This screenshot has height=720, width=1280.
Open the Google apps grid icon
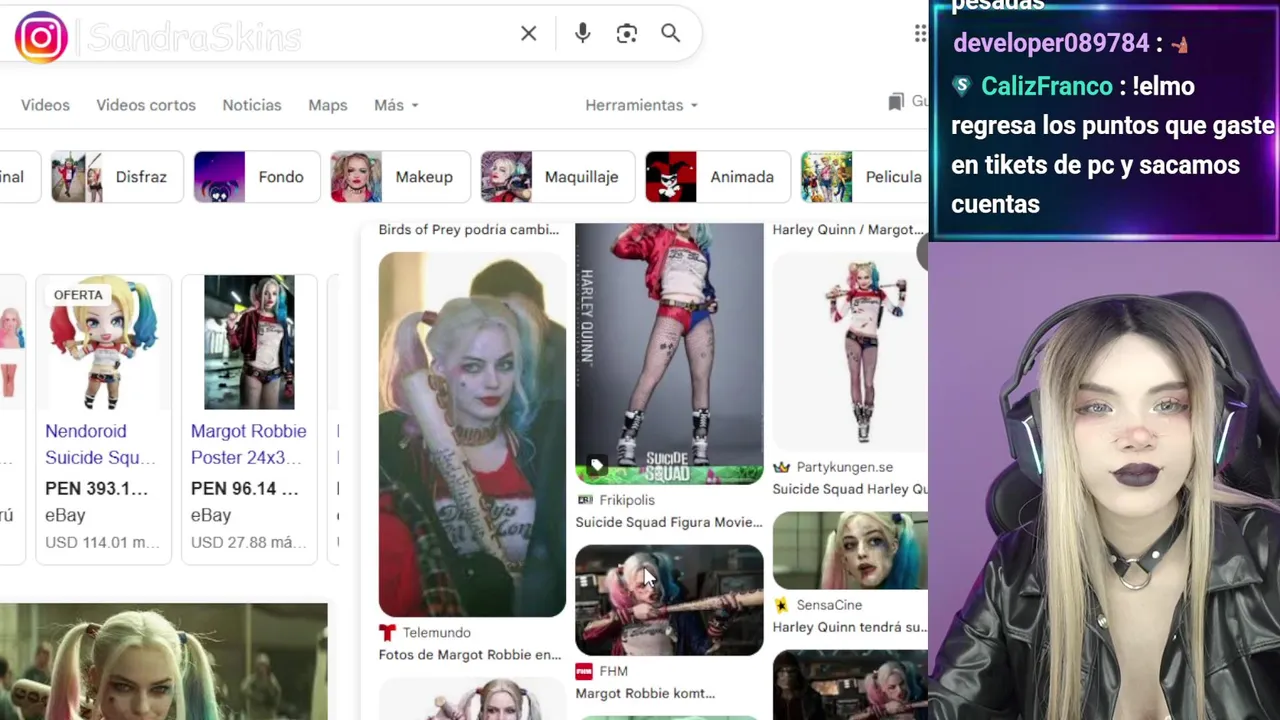tap(920, 34)
